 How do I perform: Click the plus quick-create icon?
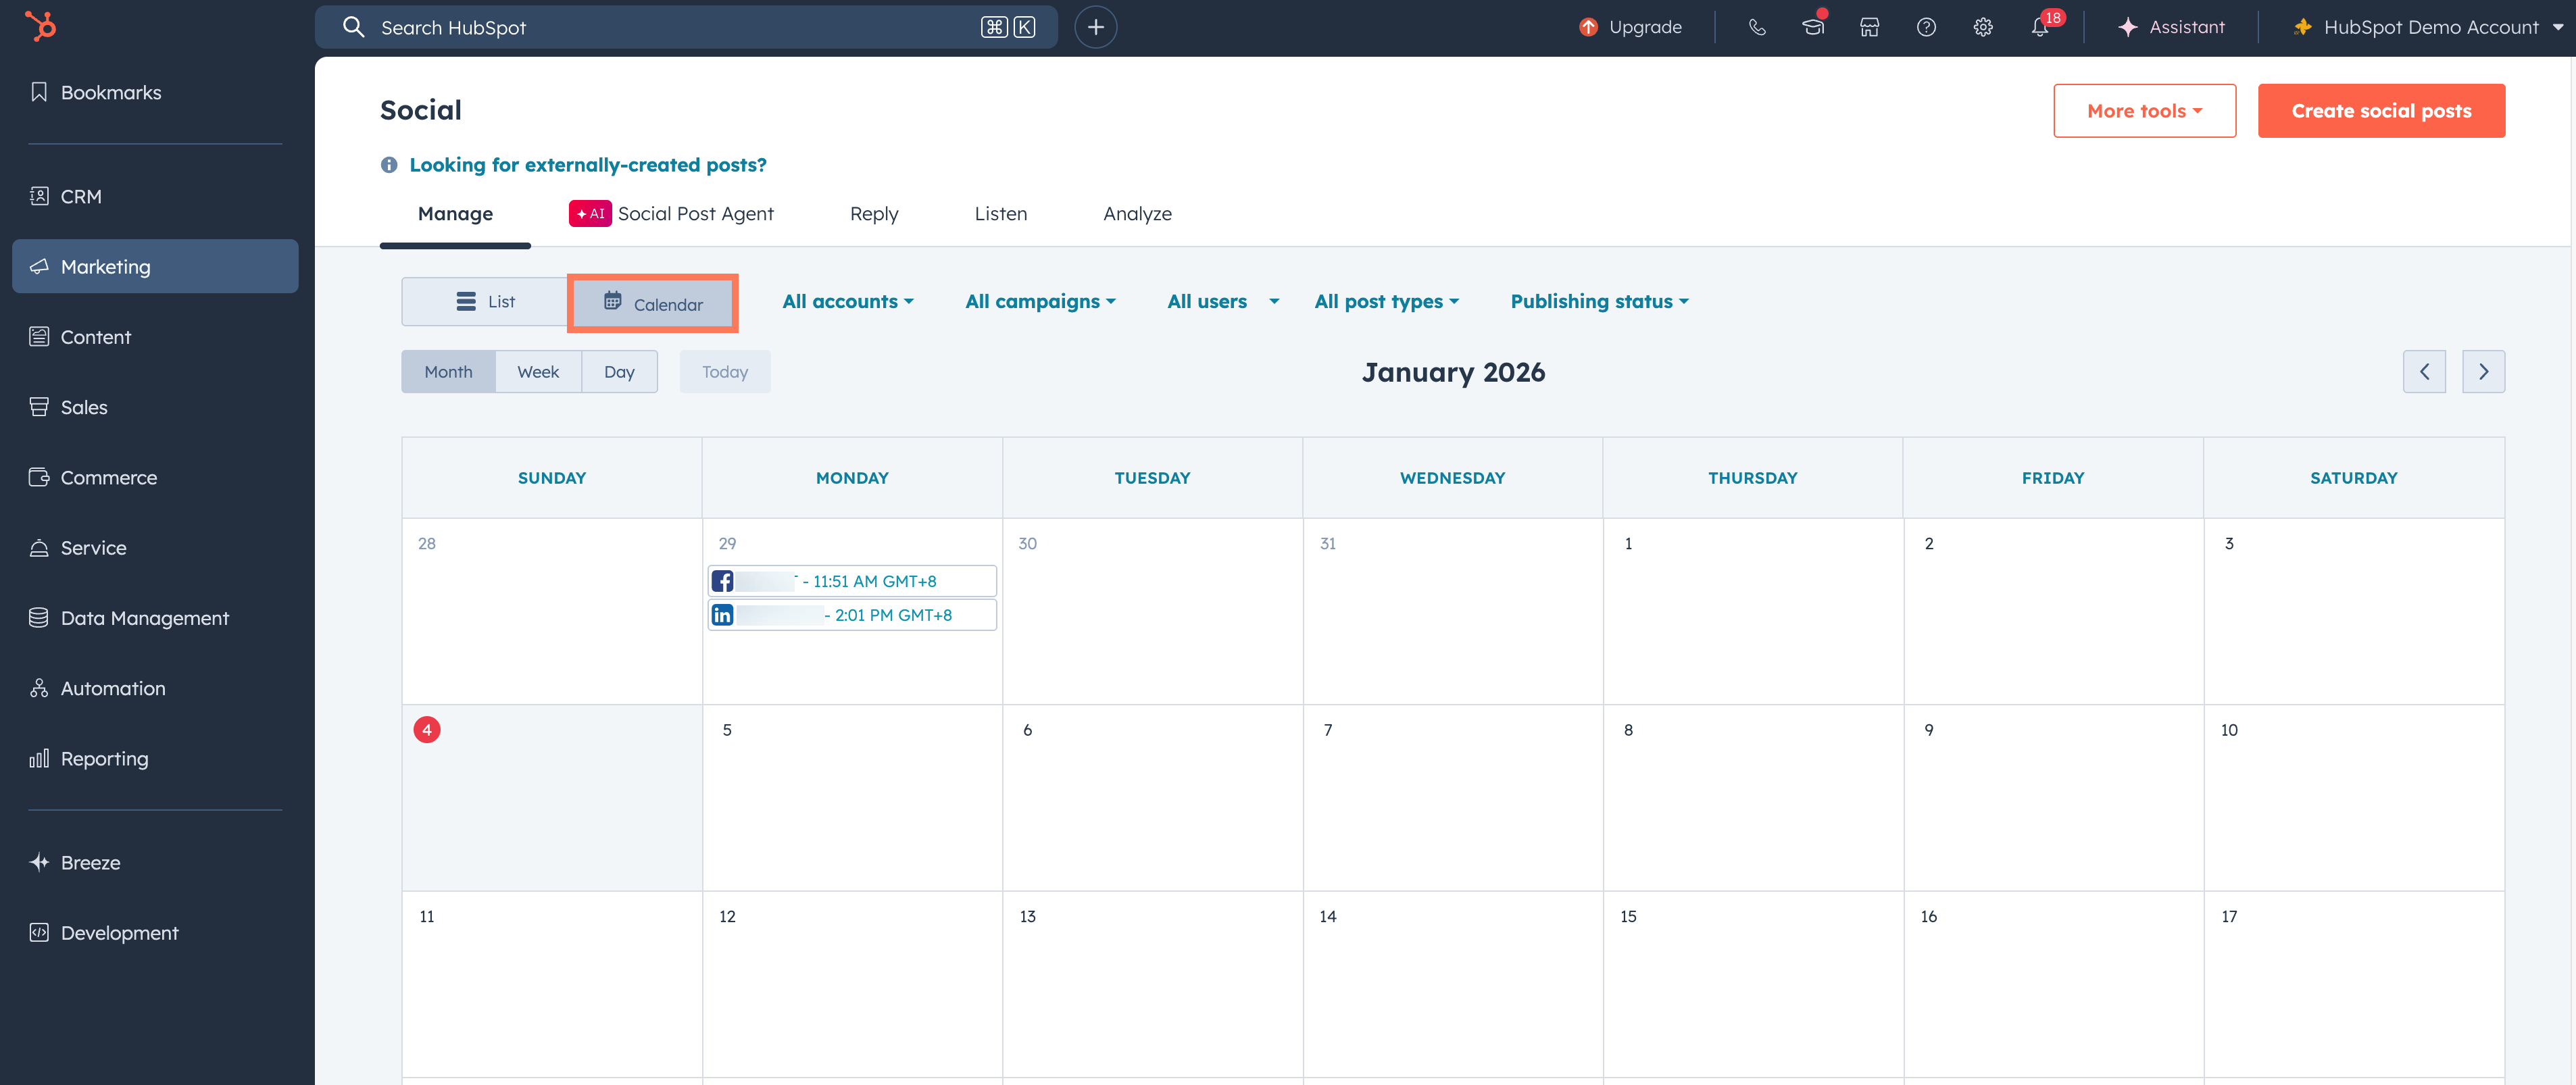click(x=1095, y=27)
